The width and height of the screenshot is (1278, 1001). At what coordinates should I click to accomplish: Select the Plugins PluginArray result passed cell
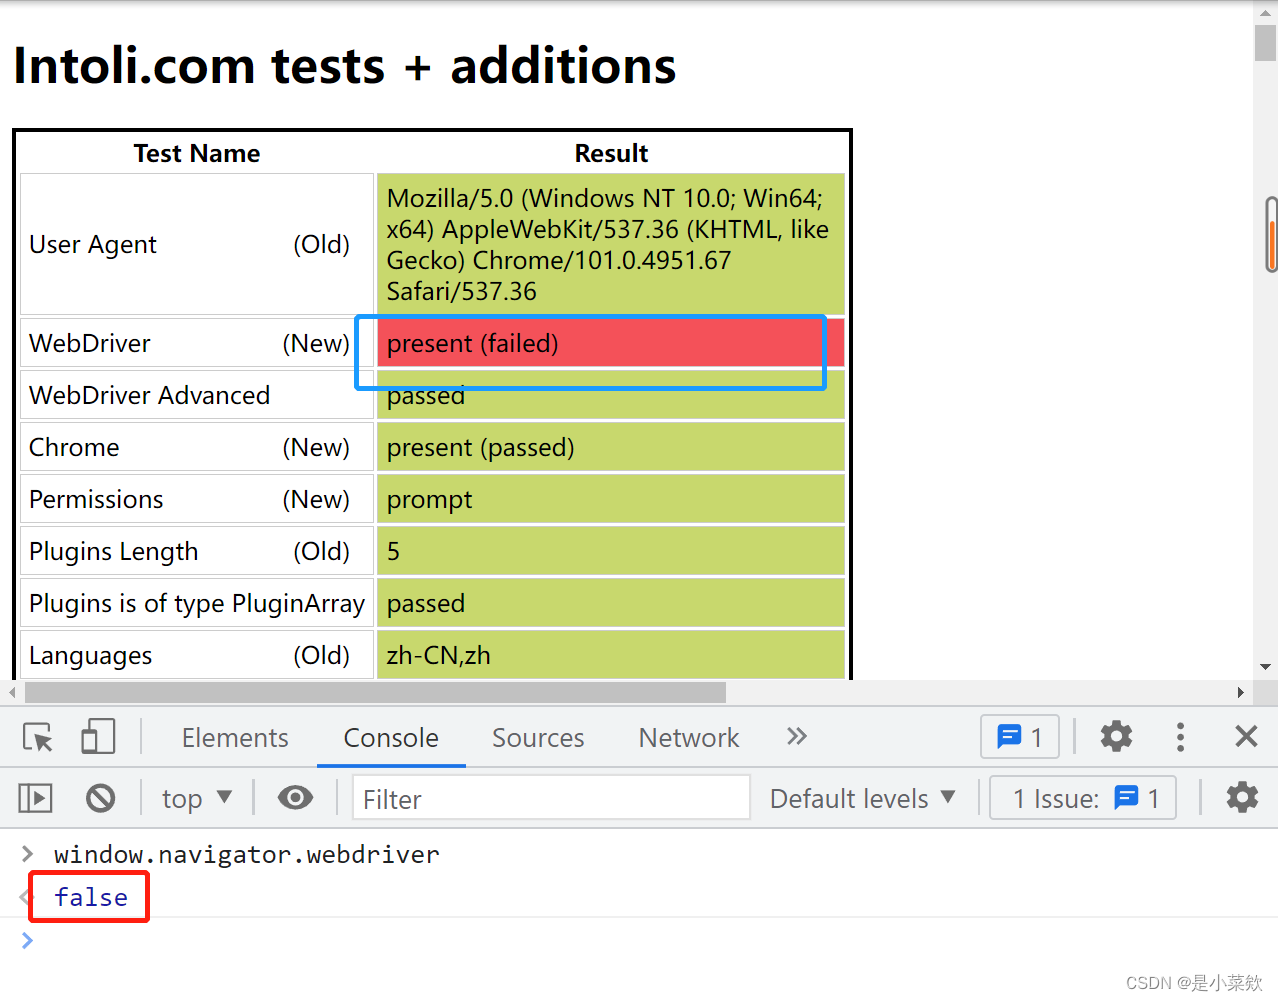tap(610, 603)
